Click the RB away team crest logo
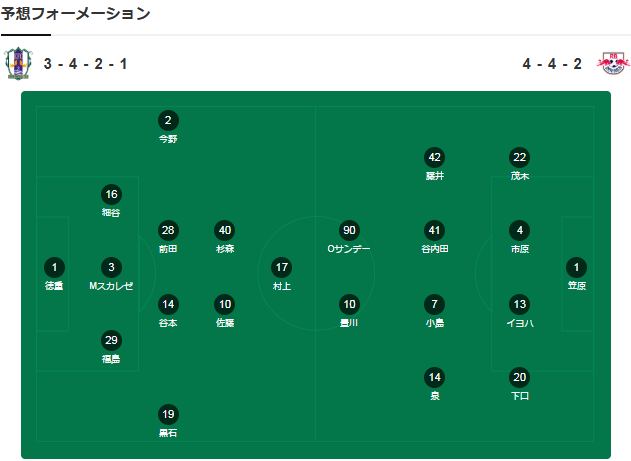631x461 pixels. point(612,63)
